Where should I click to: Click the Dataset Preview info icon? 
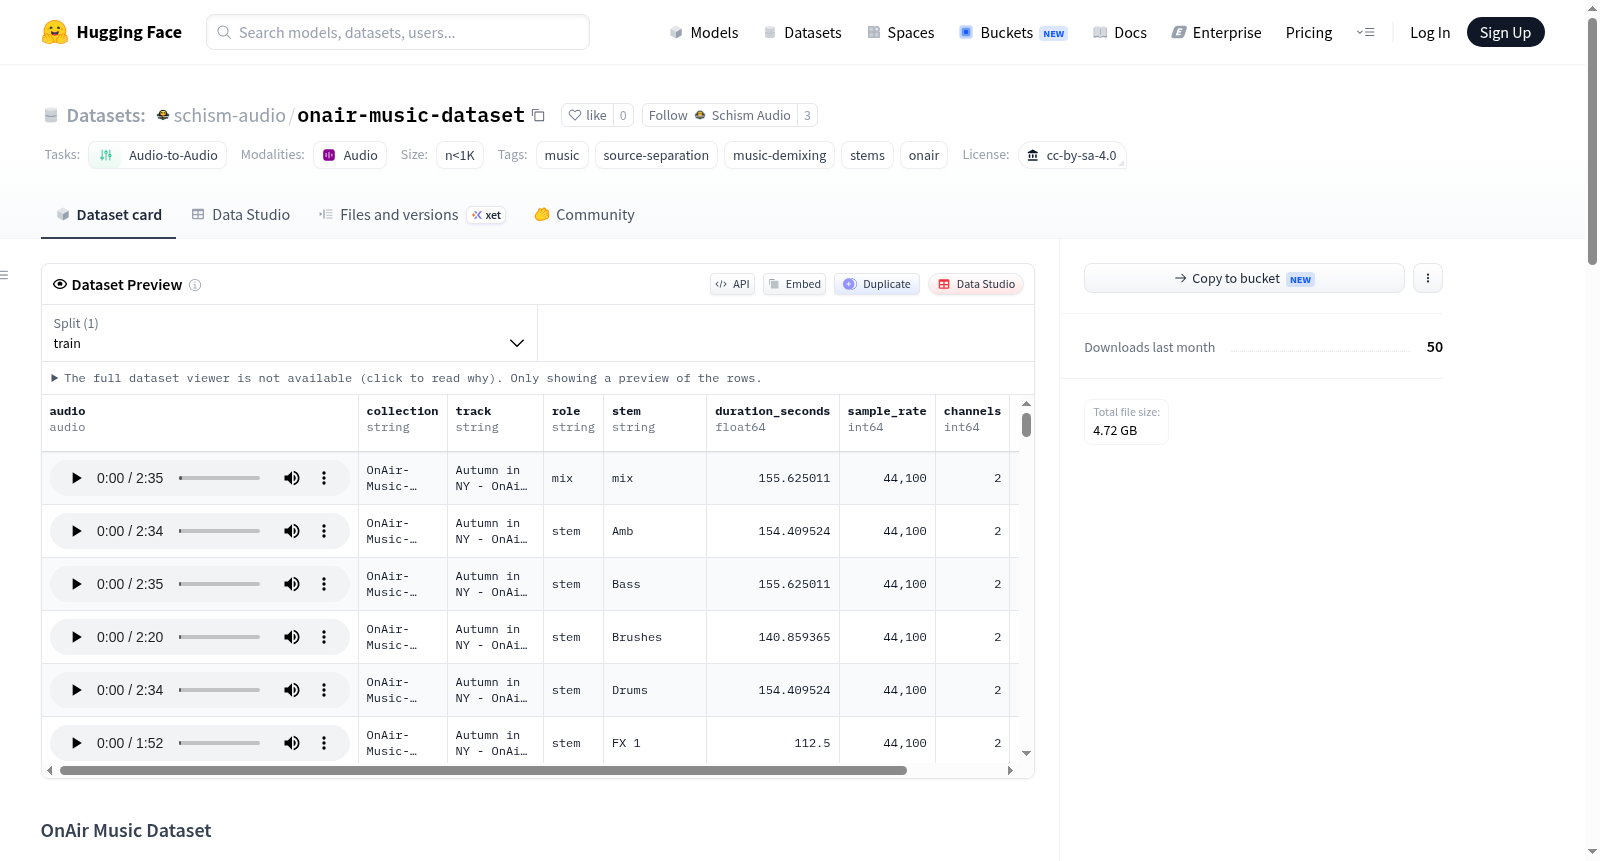coord(195,285)
